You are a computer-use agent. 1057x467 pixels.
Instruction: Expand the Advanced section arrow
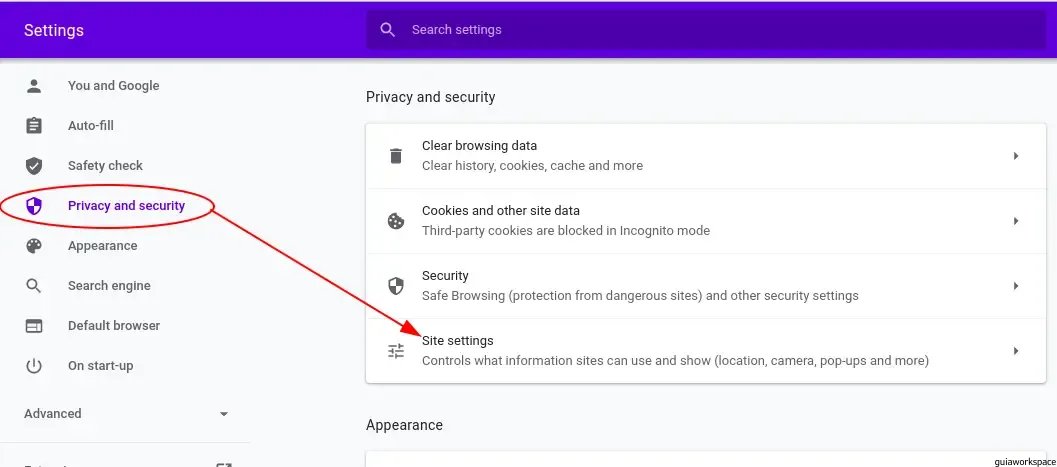pyautogui.click(x=224, y=414)
